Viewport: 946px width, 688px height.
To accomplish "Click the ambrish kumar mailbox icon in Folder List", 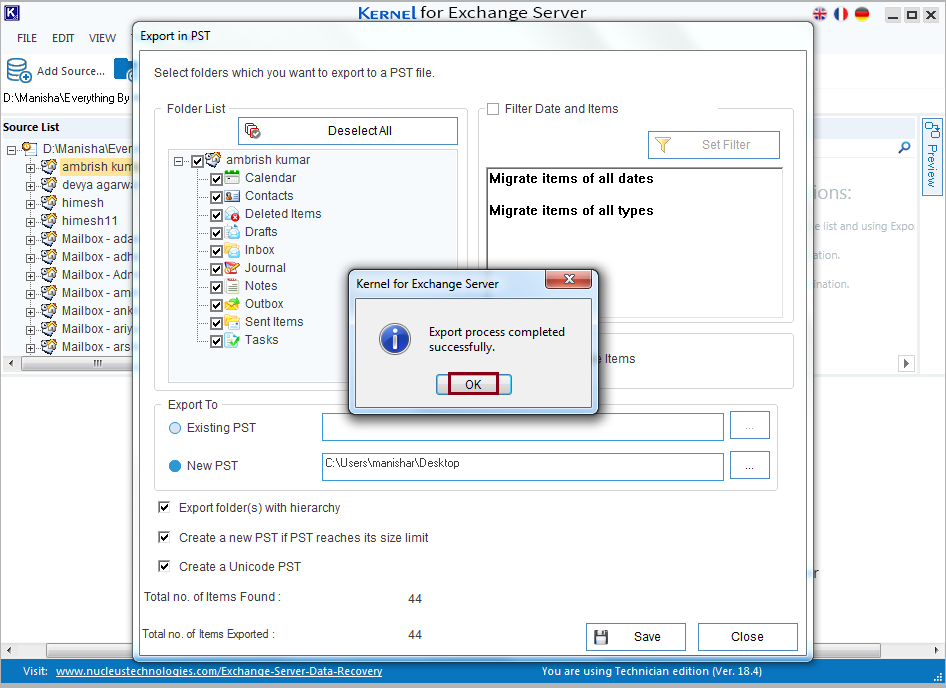I will point(213,159).
